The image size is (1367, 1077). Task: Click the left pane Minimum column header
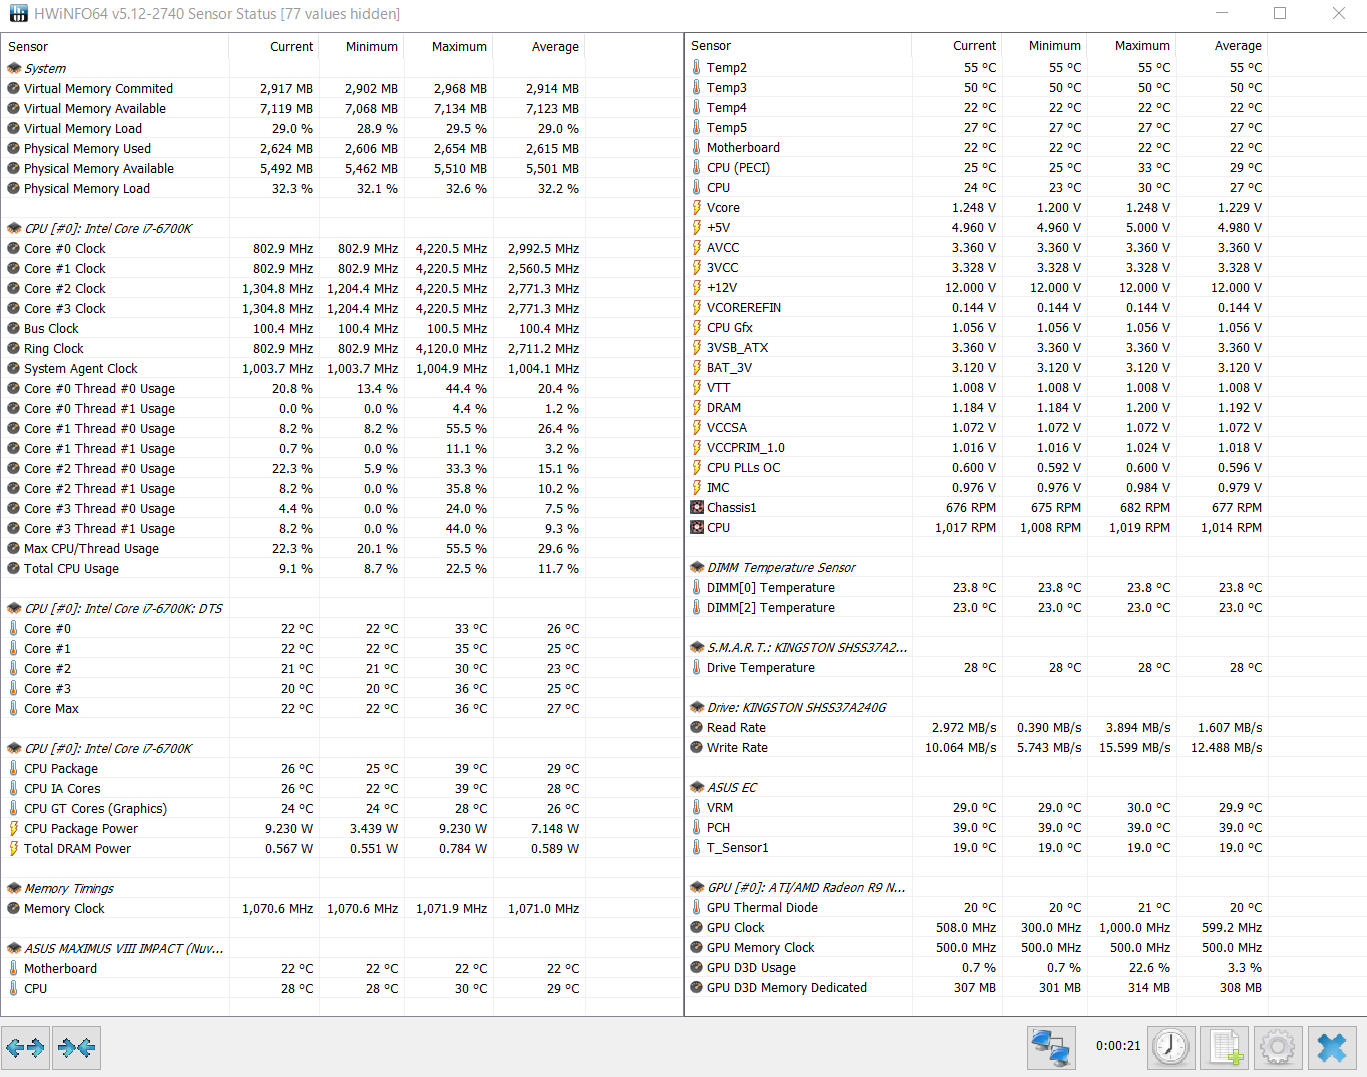[x=362, y=46]
